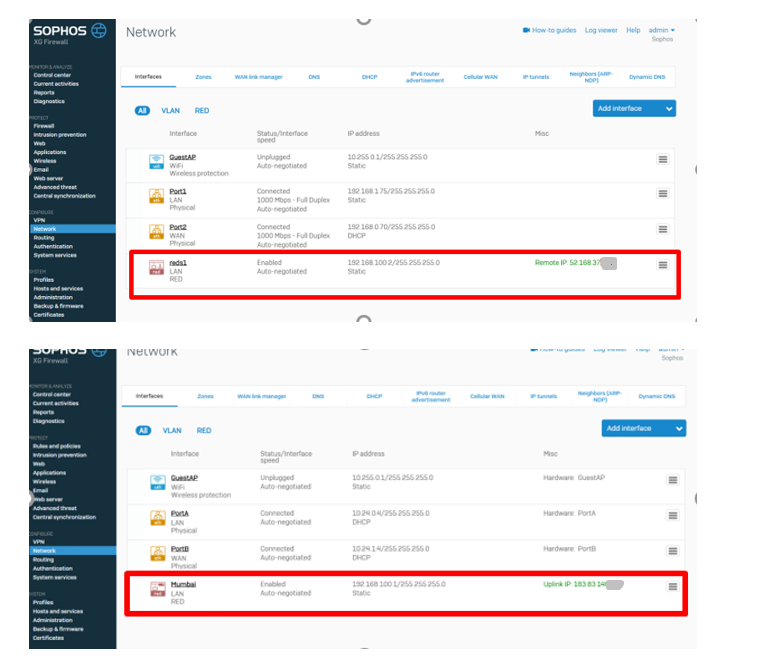The height and width of the screenshot is (664, 768).
Task: Click the PortB WAN interface icon
Action: click(158, 553)
